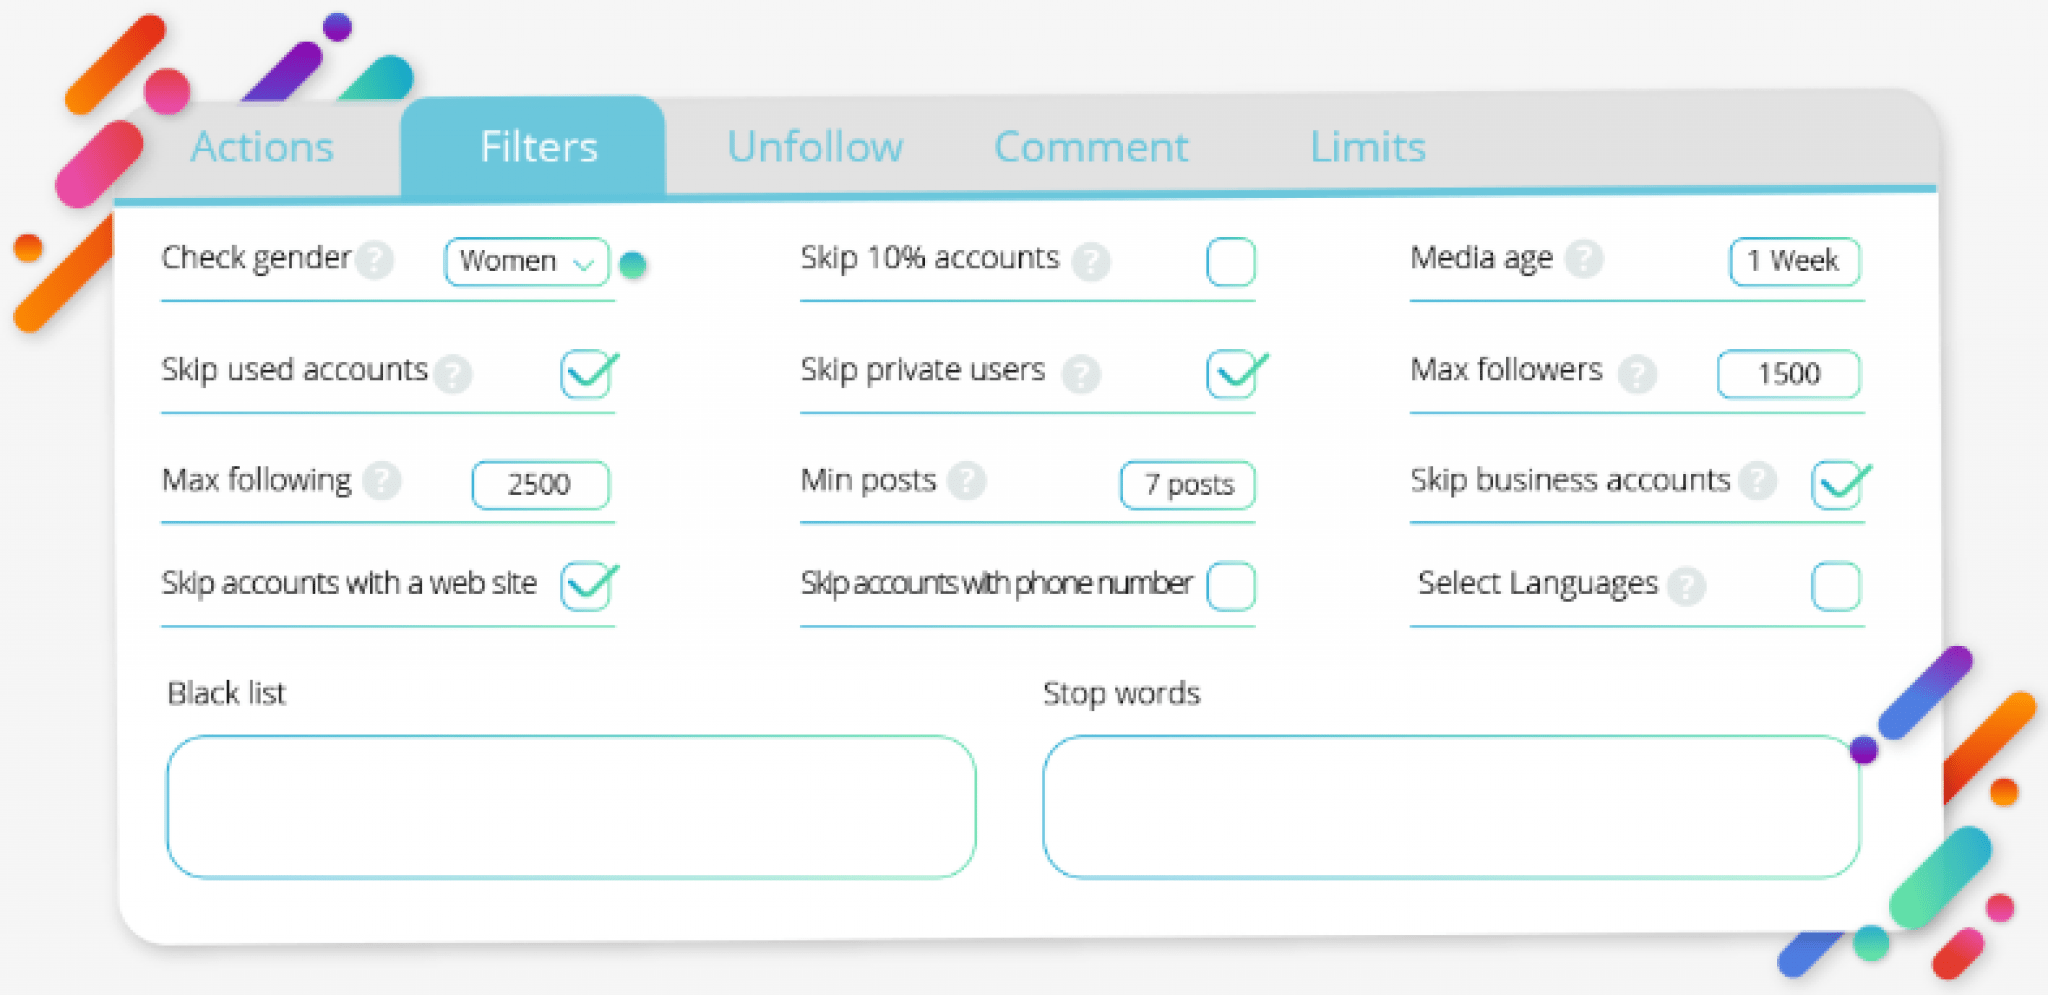Open the Min posts 7 posts selector
This screenshot has width=2048, height=995.
click(1188, 485)
